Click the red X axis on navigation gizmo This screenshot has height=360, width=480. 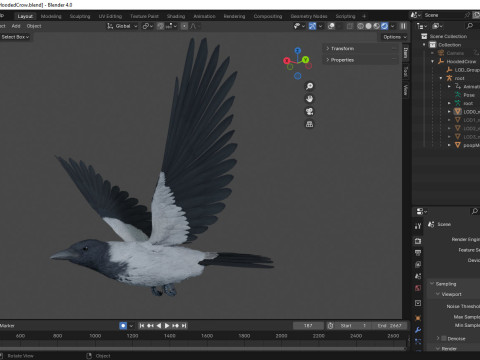[x=287, y=61]
